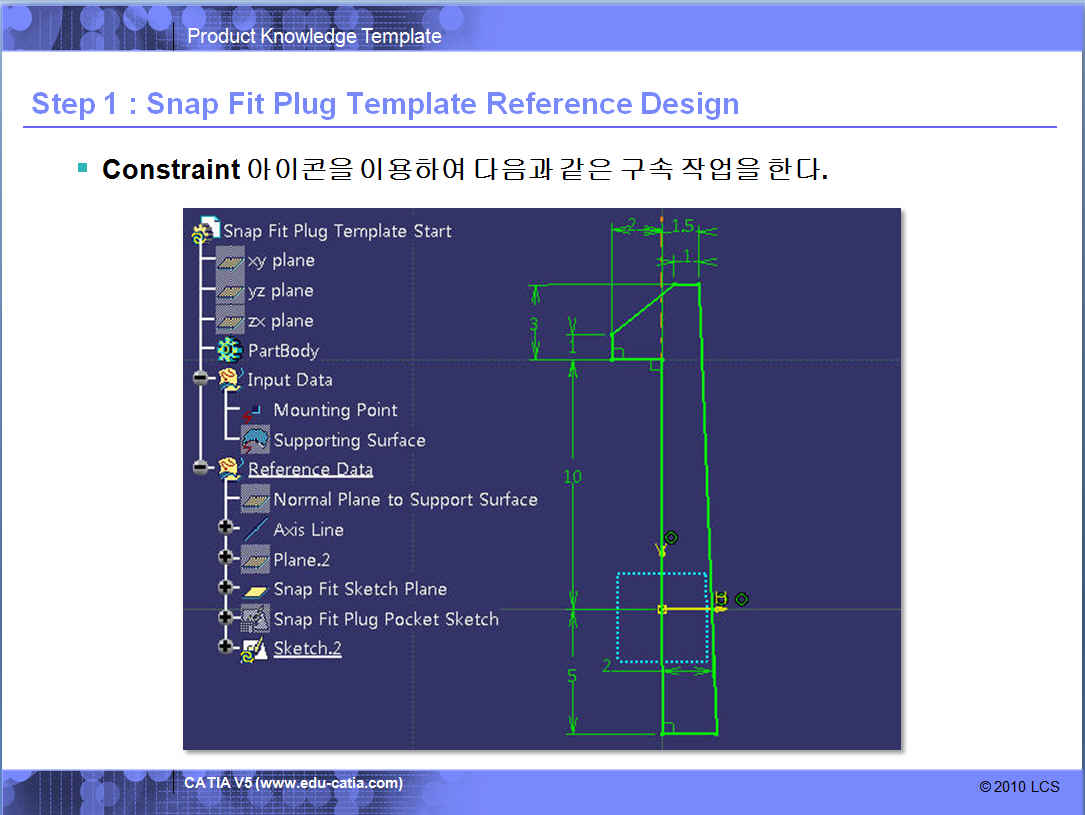Collapse the Input Data node

[x=201, y=380]
